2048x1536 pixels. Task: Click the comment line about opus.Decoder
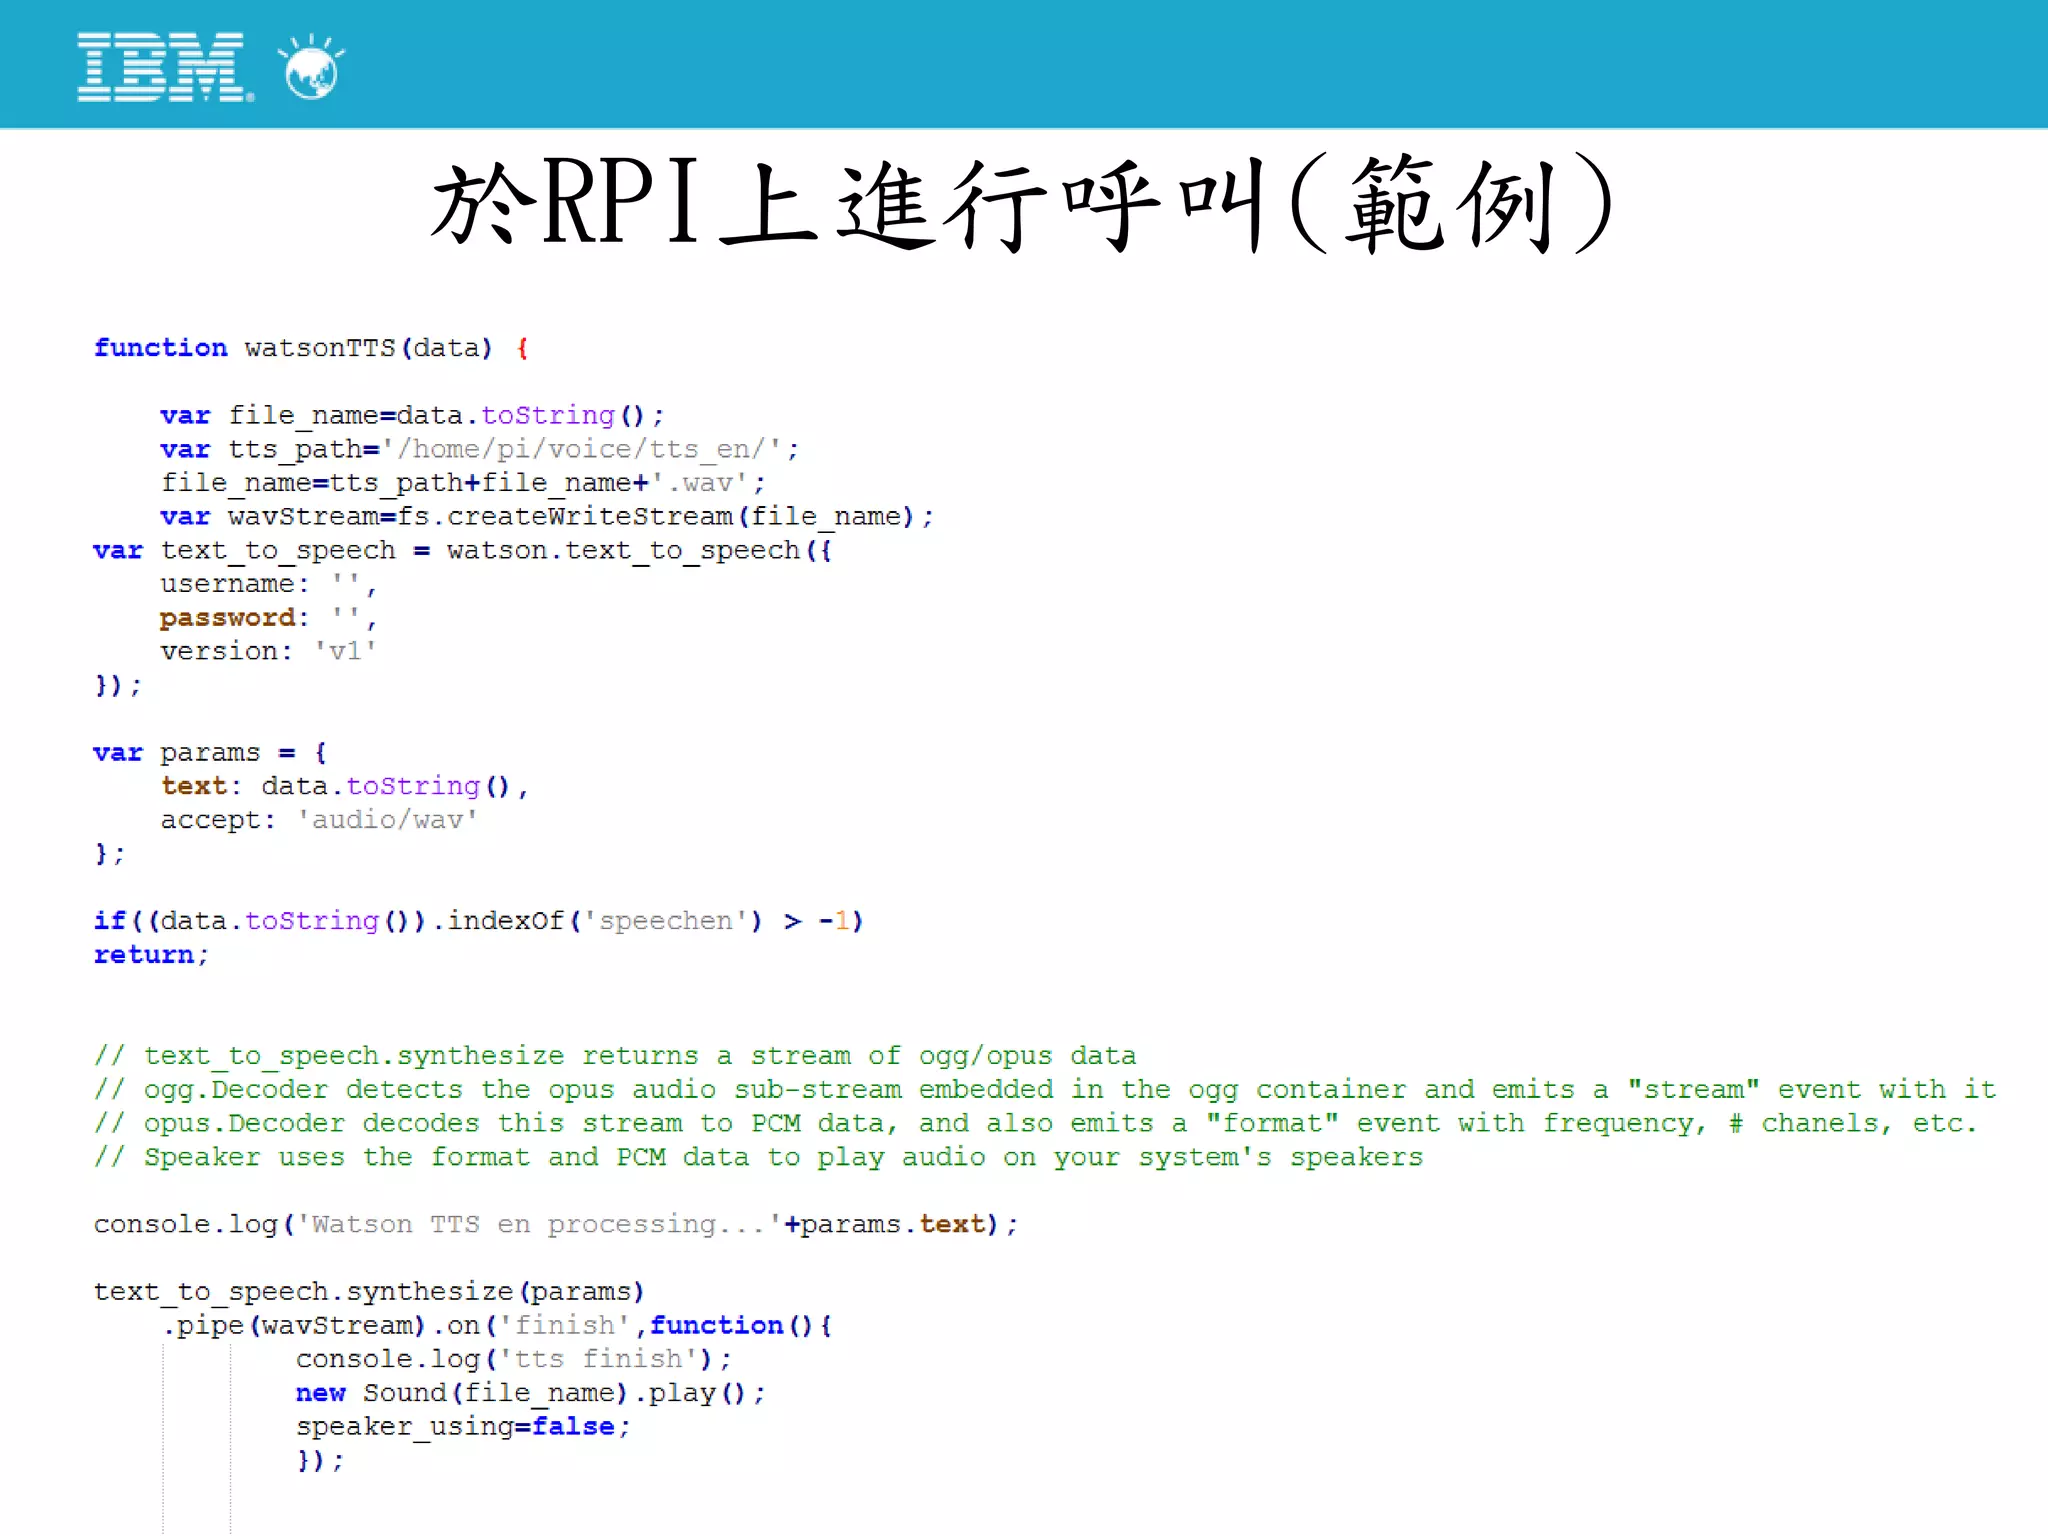pos(1036,1124)
